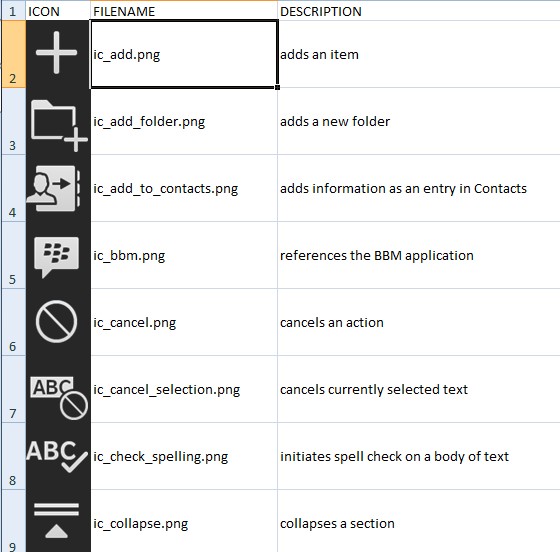Click the fill handle of selected cell
The height and width of the screenshot is (552, 560).
278,87
